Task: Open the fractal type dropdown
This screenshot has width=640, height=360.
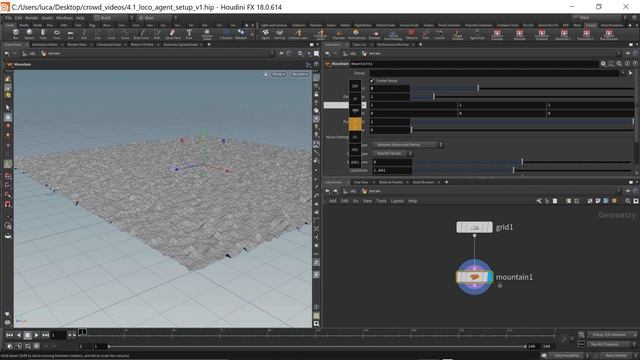Action: click(393, 153)
